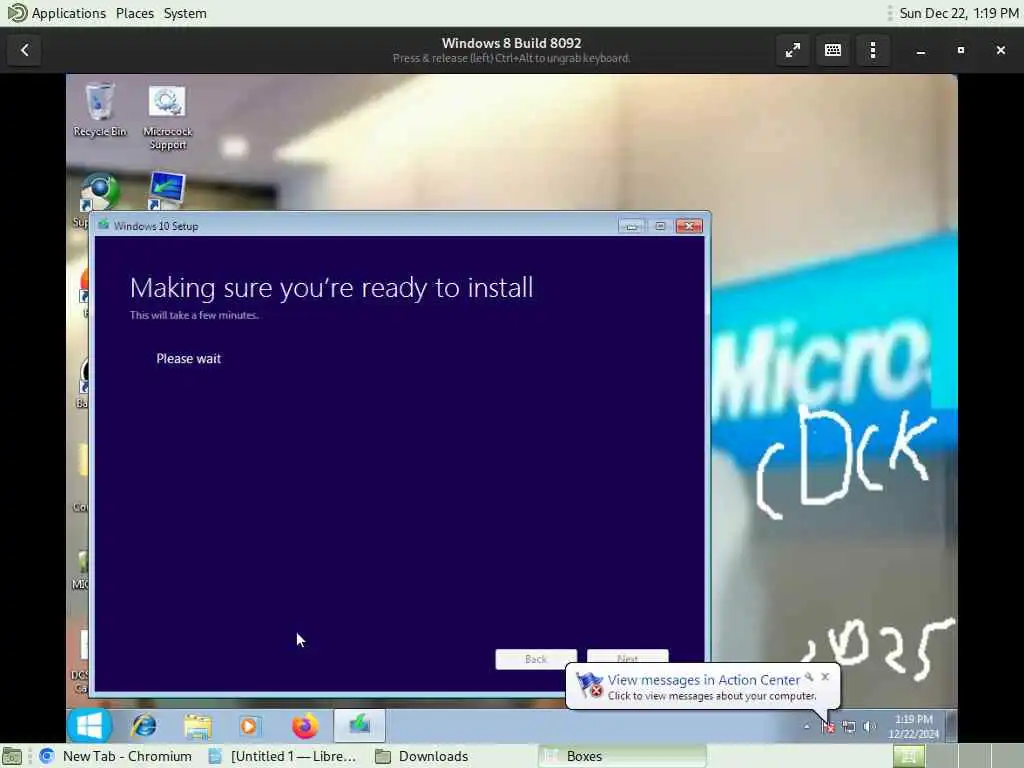Switch to the New Tab - Chromium window
The height and width of the screenshot is (768, 1024).
[116, 756]
